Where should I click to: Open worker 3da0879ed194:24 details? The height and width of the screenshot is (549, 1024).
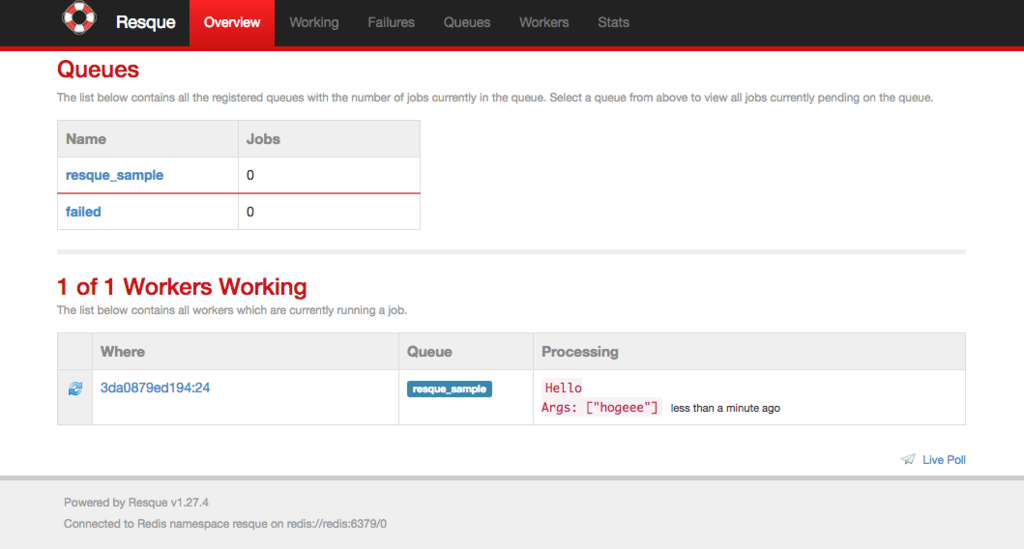click(x=155, y=388)
